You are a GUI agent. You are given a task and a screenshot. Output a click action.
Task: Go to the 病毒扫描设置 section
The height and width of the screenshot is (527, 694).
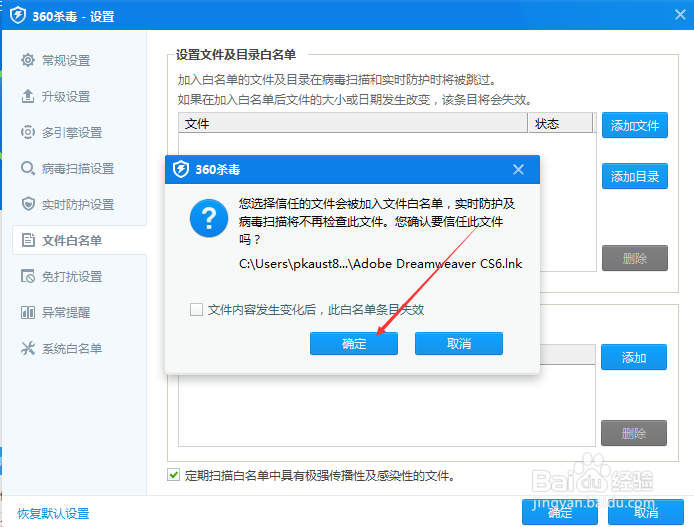coord(80,168)
